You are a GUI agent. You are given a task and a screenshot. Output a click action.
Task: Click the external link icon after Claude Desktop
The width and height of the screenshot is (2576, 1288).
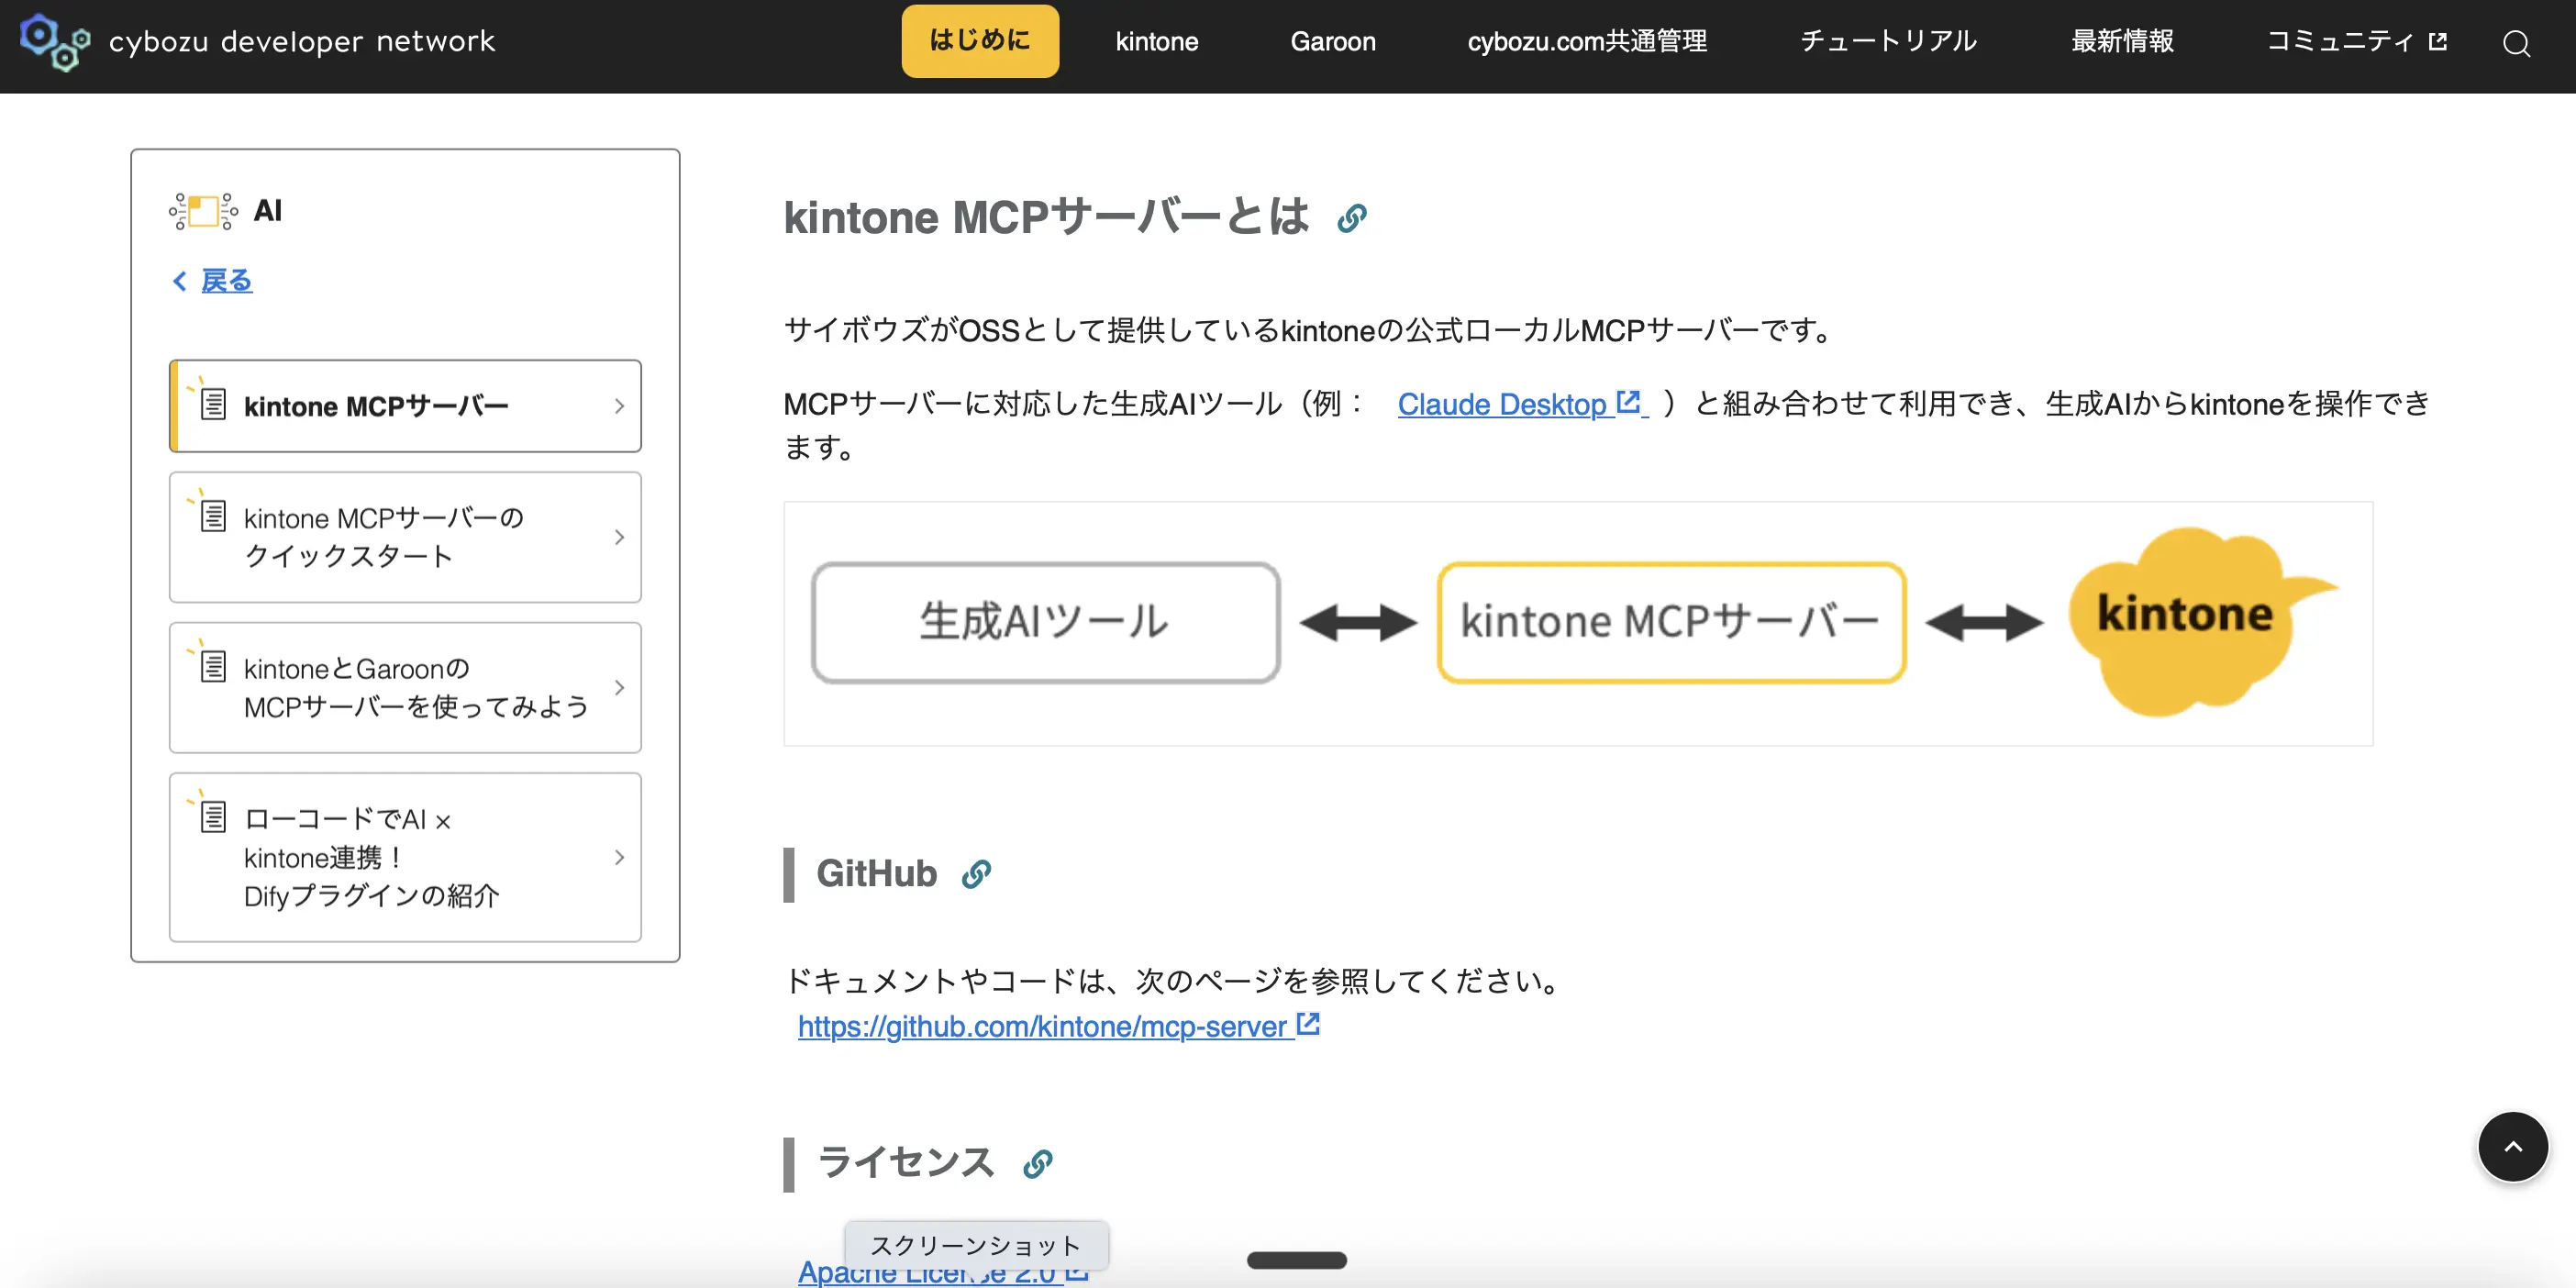pyautogui.click(x=1628, y=402)
